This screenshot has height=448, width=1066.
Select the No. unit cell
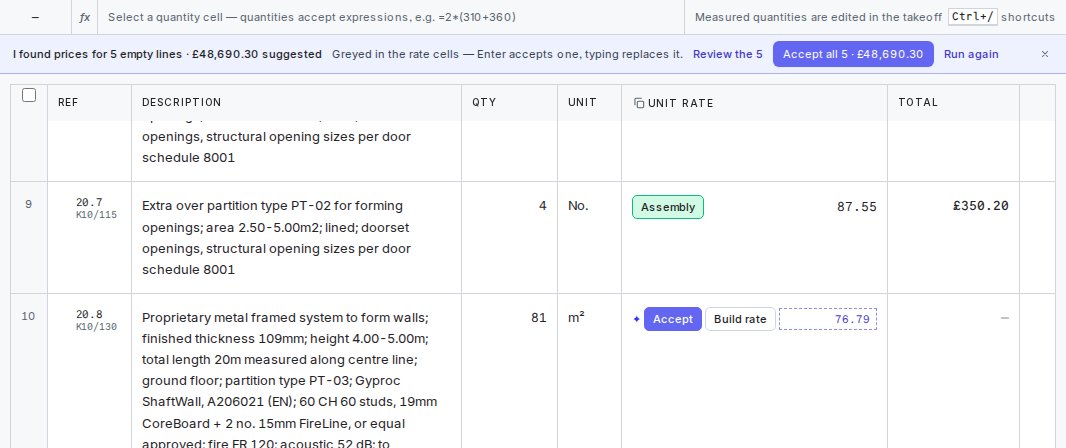coord(589,237)
